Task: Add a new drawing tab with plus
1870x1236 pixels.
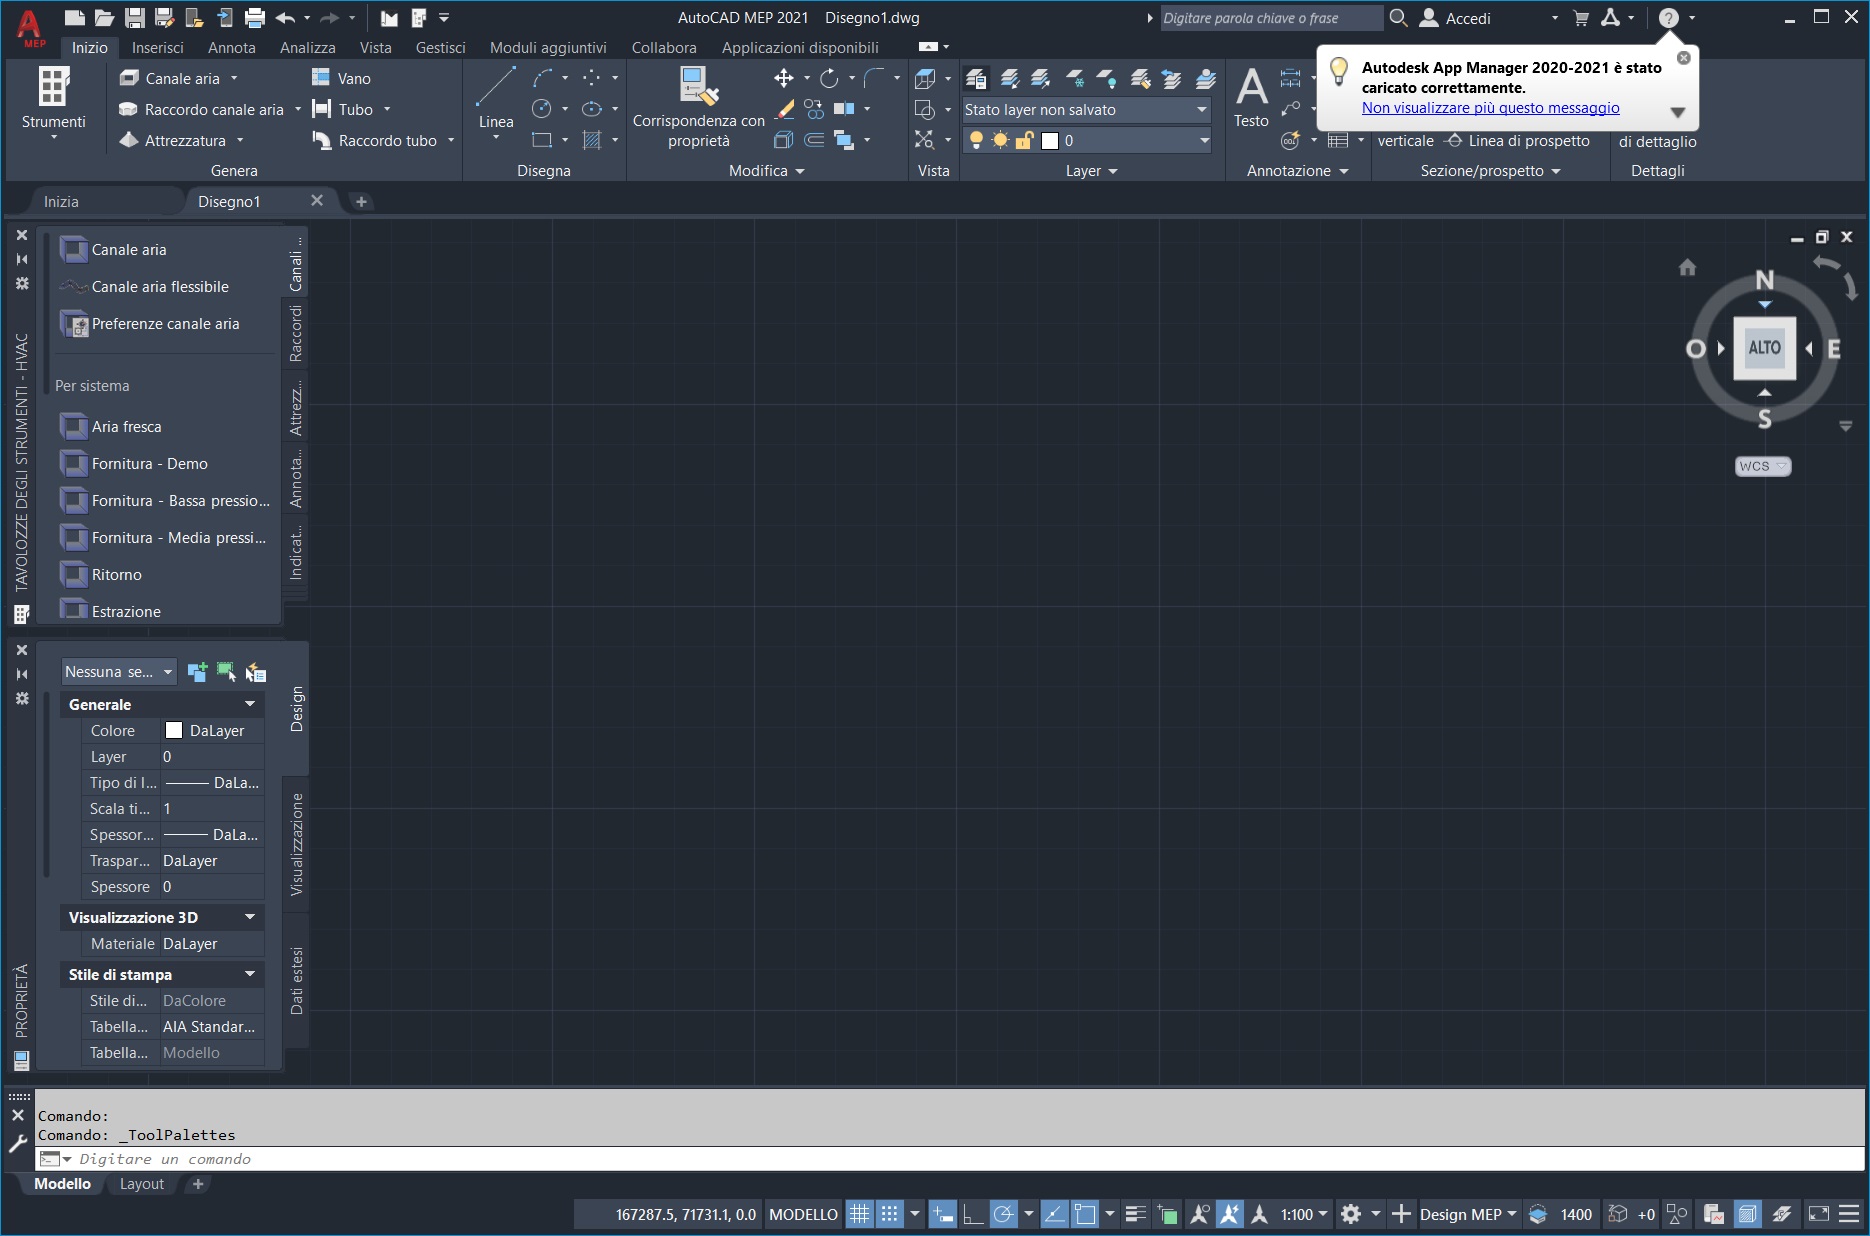Action: click(361, 201)
